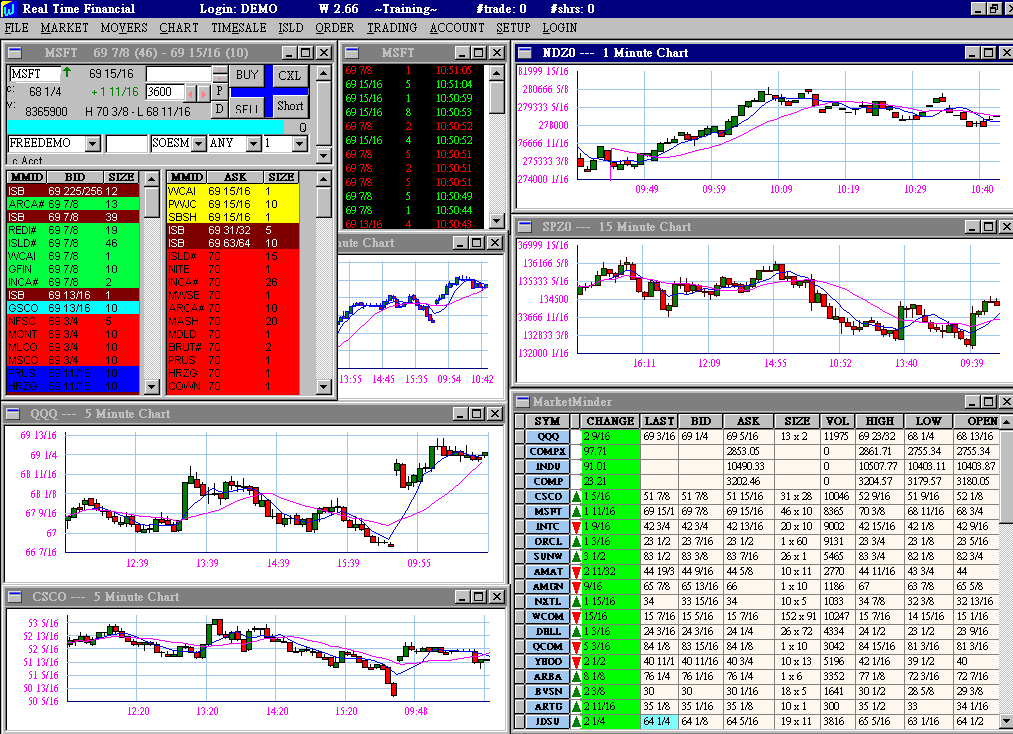1013x734 pixels.
Task: Click the P button in order entry
Action: pos(219,91)
